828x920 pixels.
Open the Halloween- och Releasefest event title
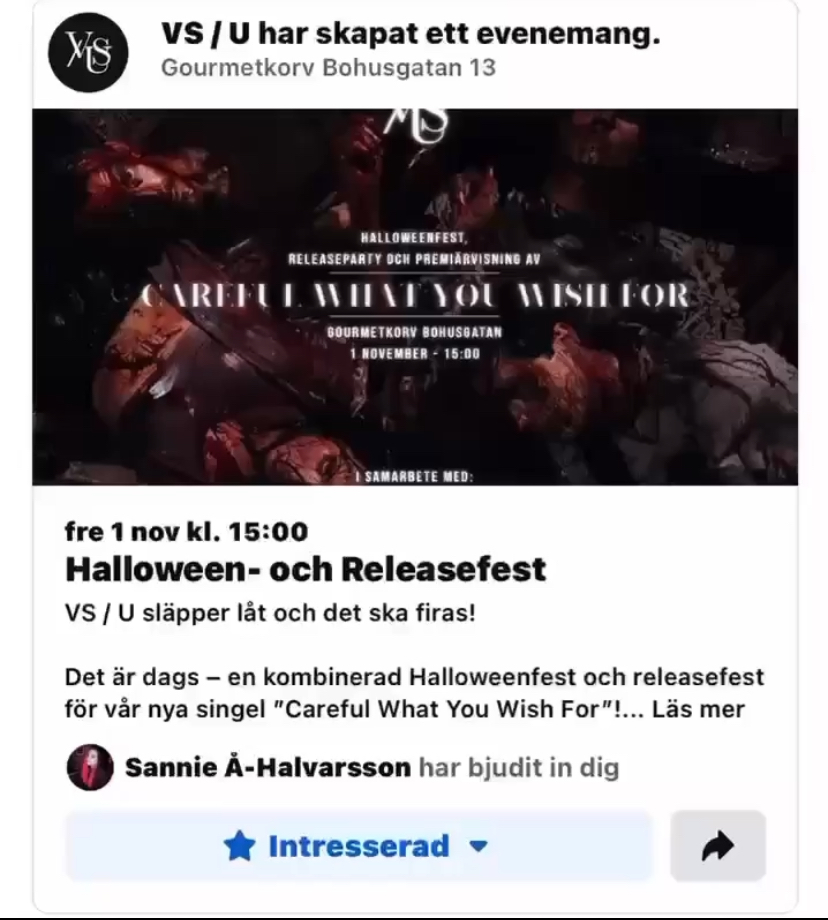(x=306, y=569)
